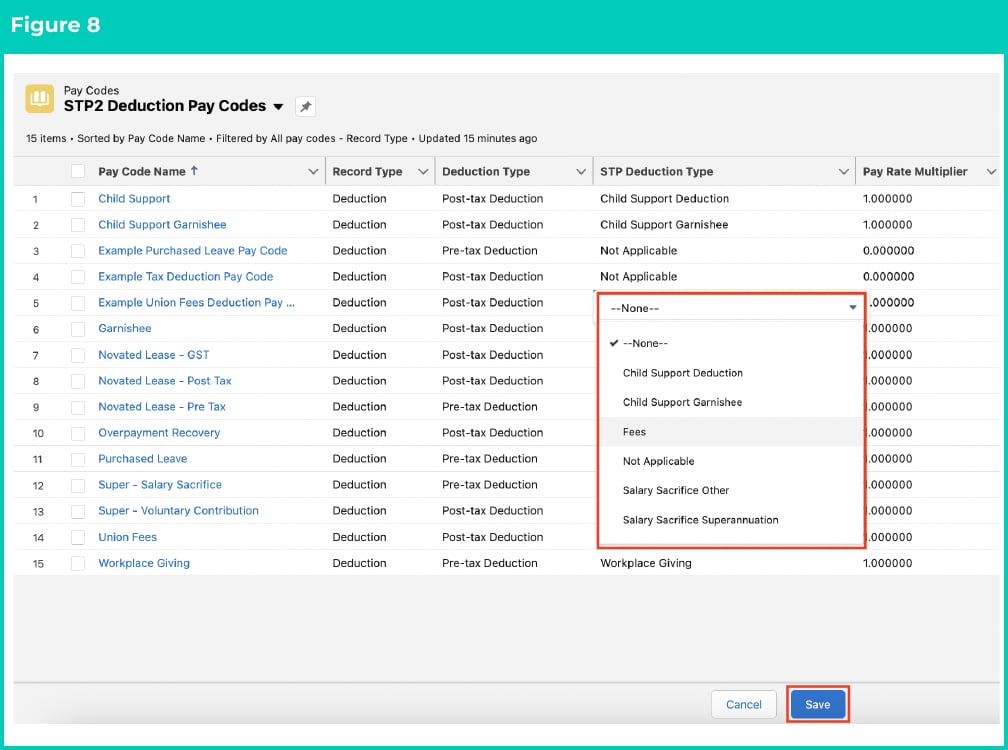Select the Novated Lease - GST row checkbox
Screen dimensions: 1008x750
coord(78,355)
